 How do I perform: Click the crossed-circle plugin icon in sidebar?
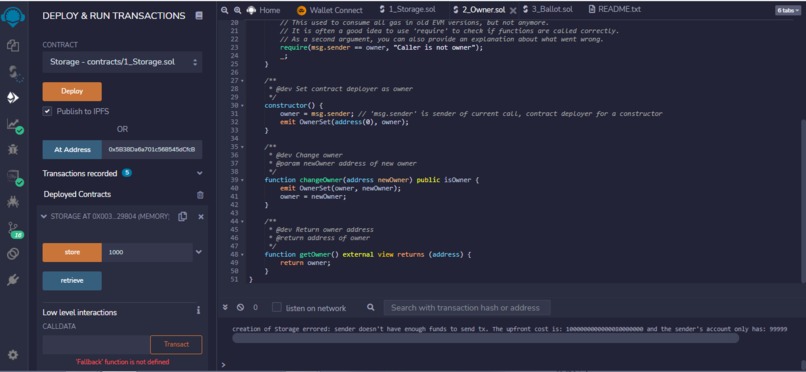point(13,254)
